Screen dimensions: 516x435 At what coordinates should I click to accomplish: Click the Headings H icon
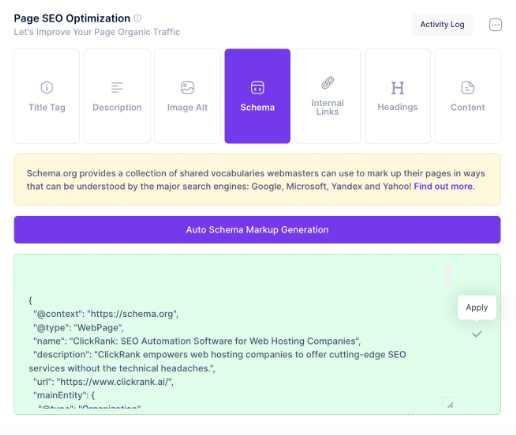[397, 88]
